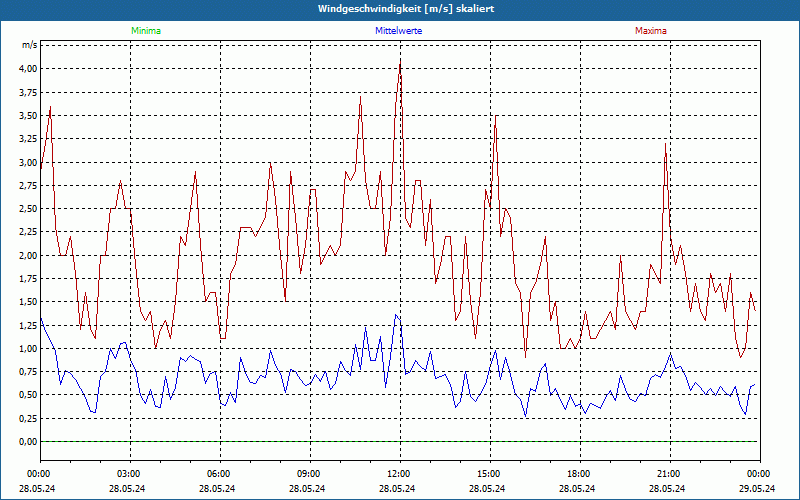800x500 pixels.
Task: Click the red Maxima spike at 21:00
Action: click(665, 144)
